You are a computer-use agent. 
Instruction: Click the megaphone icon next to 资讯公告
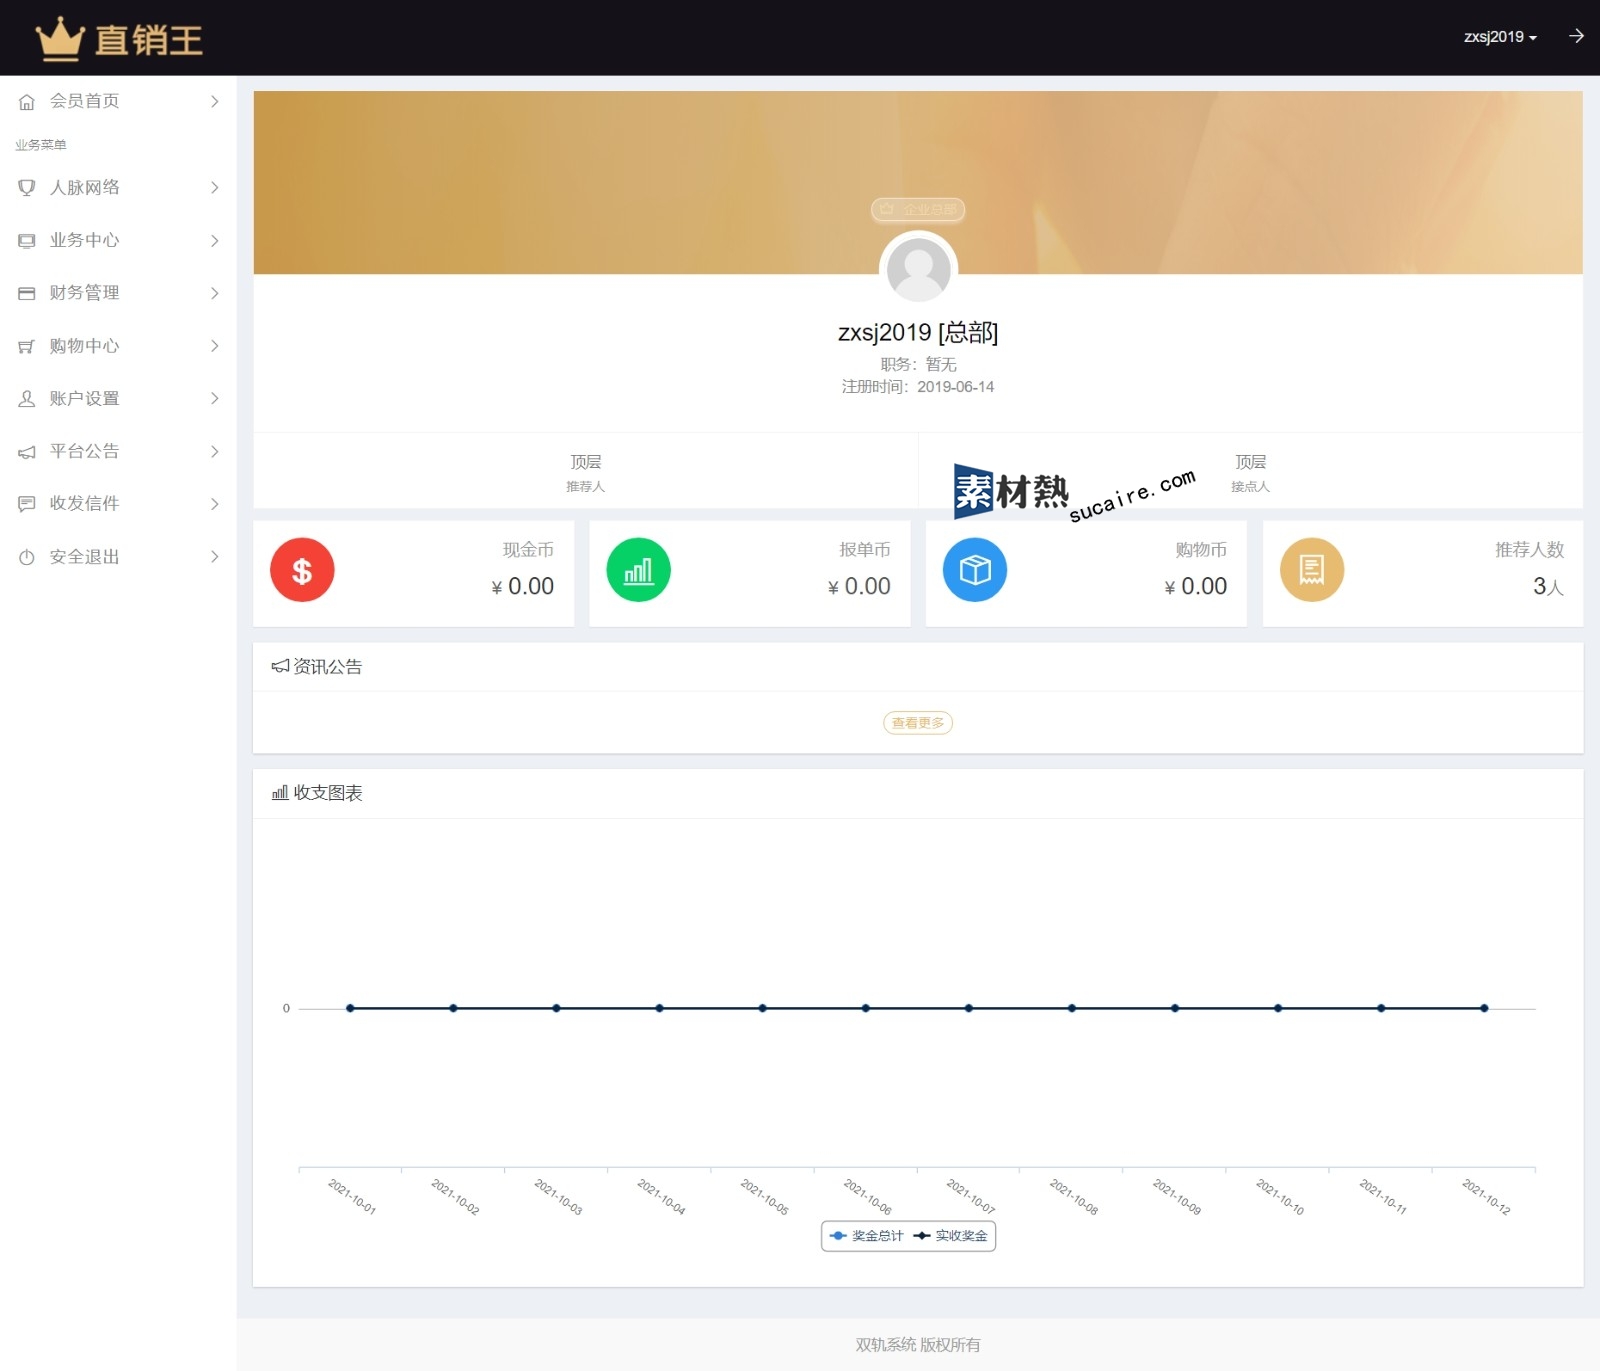pos(280,666)
